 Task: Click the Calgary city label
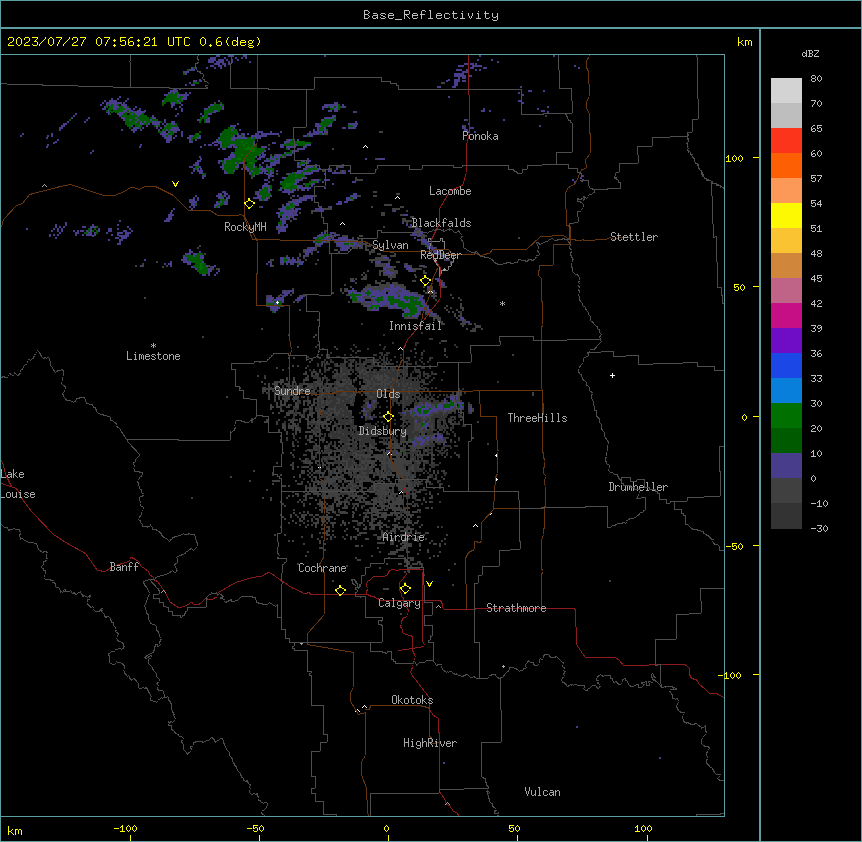400,603
